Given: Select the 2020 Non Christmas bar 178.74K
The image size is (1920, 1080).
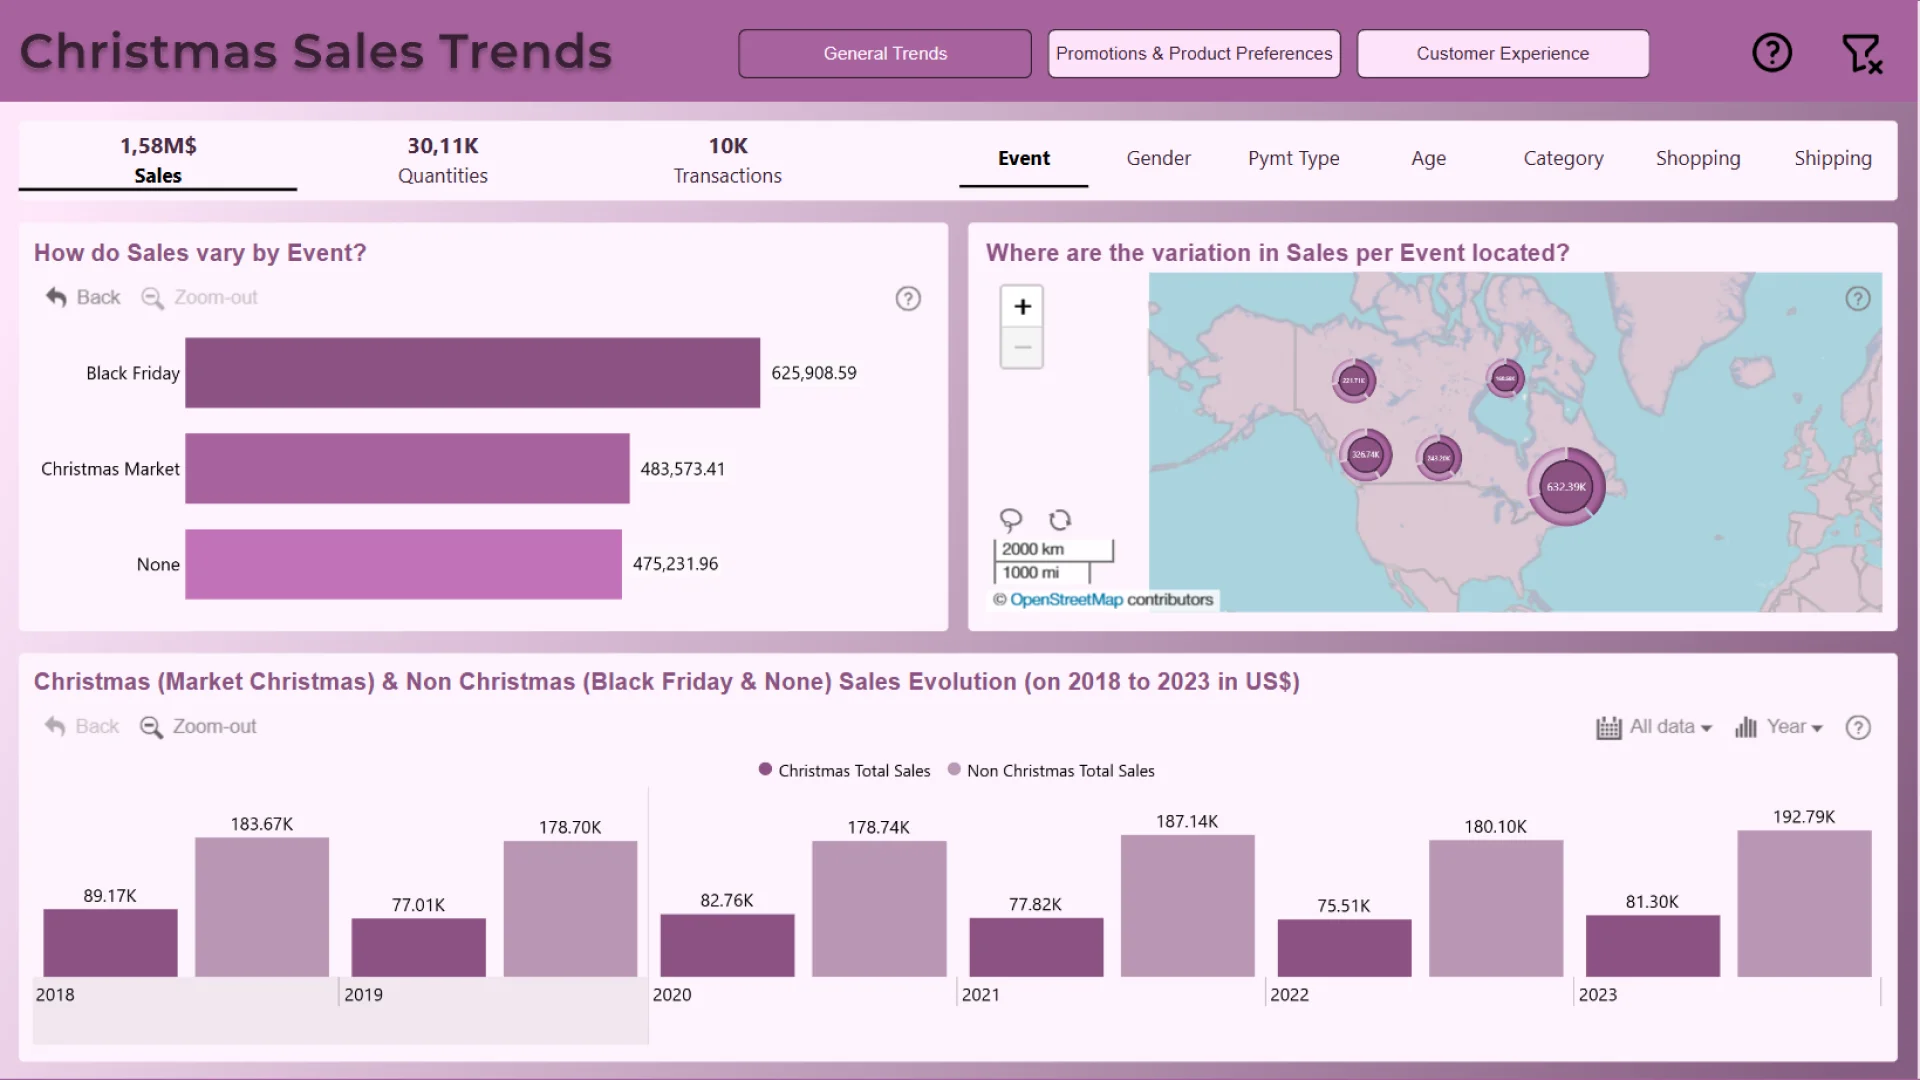Looking at the screenshot, I should click(879, 909).
